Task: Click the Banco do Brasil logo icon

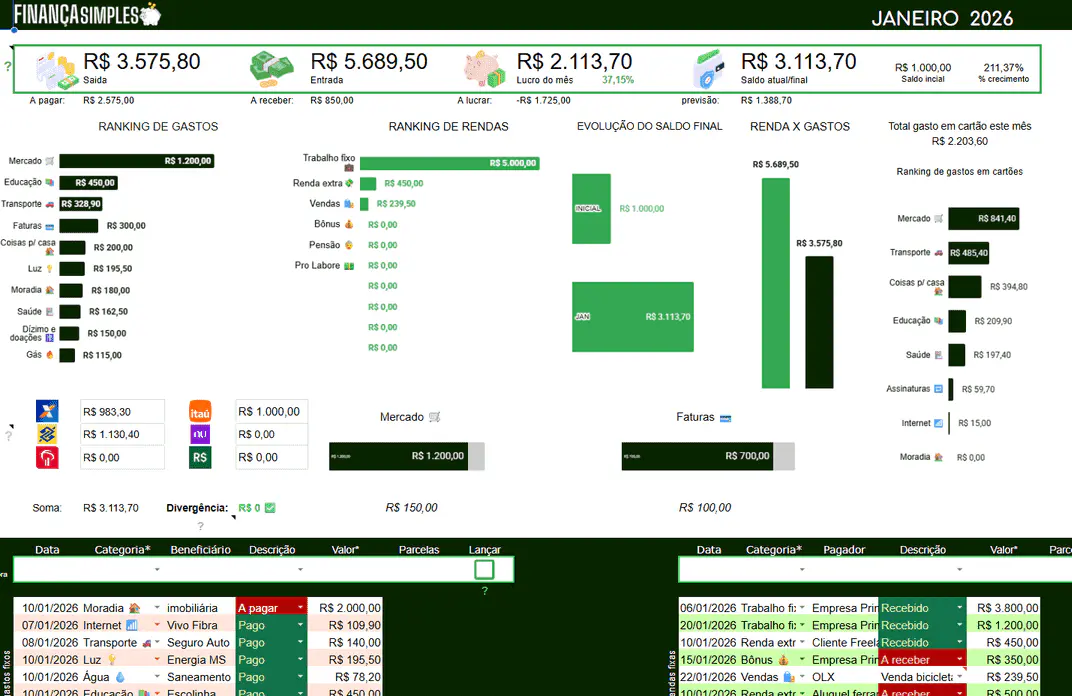Action: (47, 434)
